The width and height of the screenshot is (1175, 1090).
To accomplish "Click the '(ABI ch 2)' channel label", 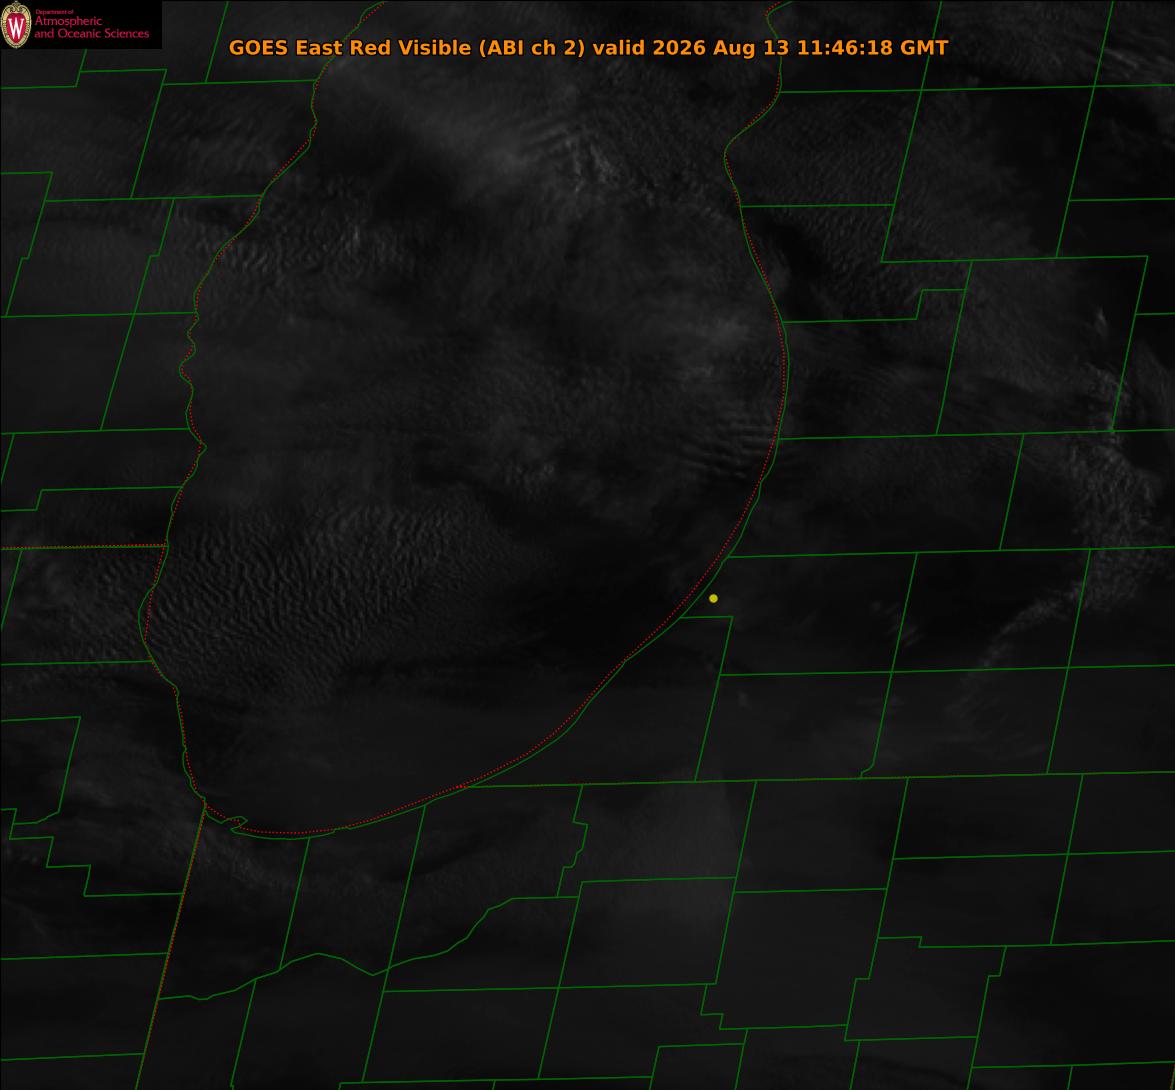I will click(x=532, y=48).
